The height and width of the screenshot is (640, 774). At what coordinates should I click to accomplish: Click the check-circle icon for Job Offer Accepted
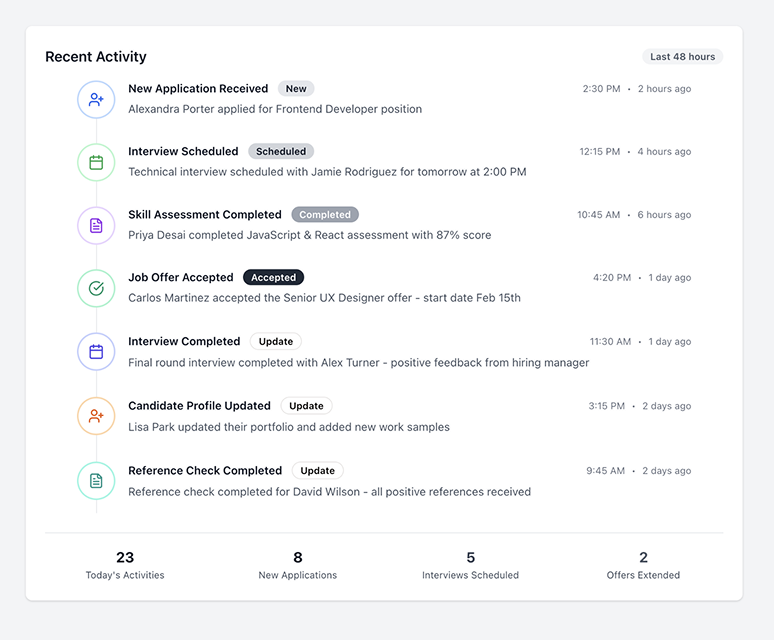pyautogui.click(x=96, y=288)
